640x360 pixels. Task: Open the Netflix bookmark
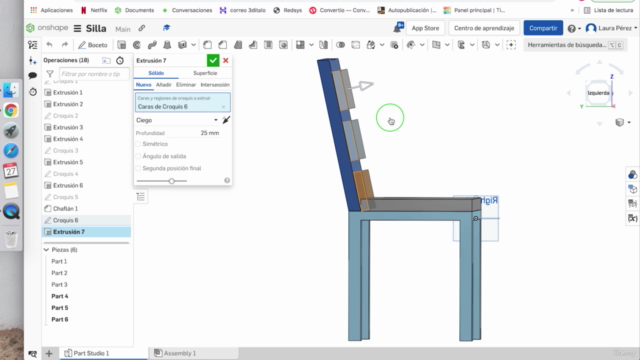tap(94, 10)
